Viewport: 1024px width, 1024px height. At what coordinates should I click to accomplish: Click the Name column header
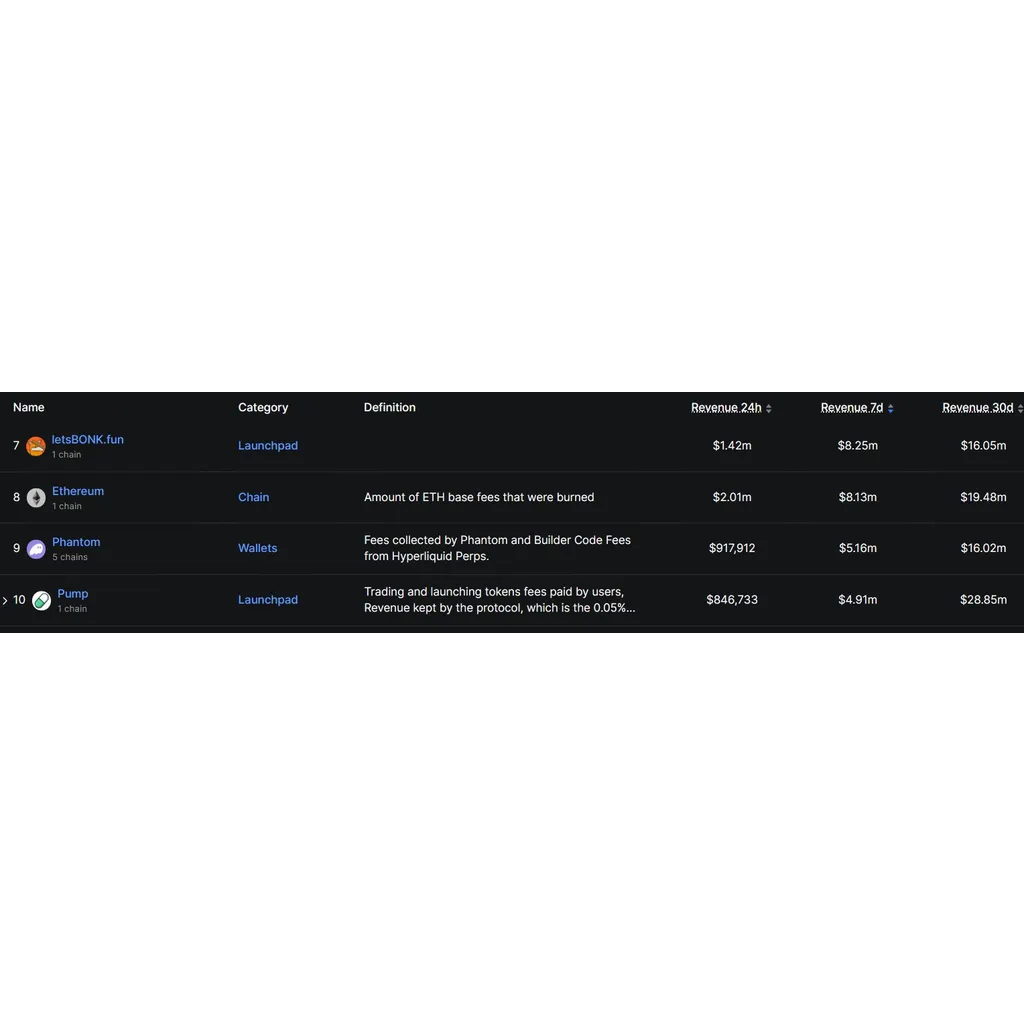(29, 408)
